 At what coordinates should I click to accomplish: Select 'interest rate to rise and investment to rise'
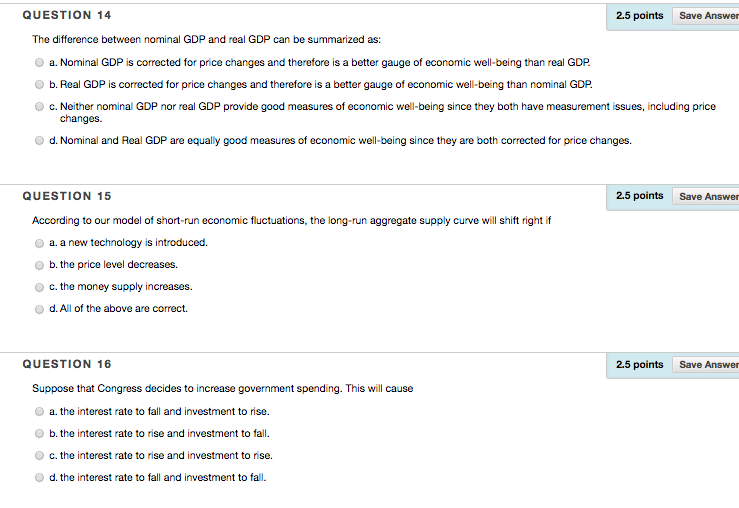[x=39, y=456]
